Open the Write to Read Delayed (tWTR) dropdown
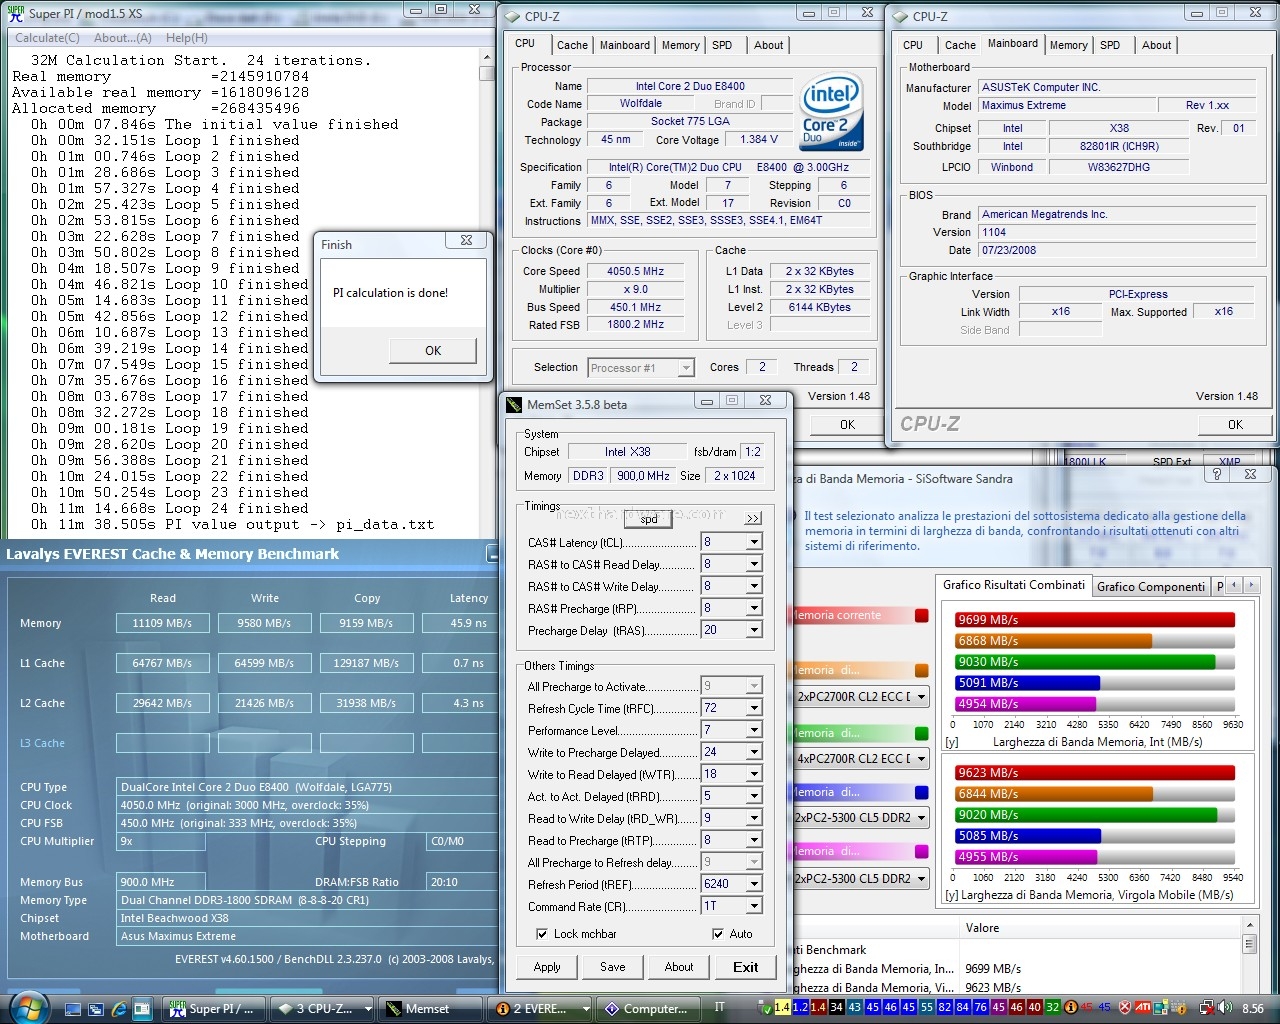Viewport: 1280px width, 1024px height. 754,774
